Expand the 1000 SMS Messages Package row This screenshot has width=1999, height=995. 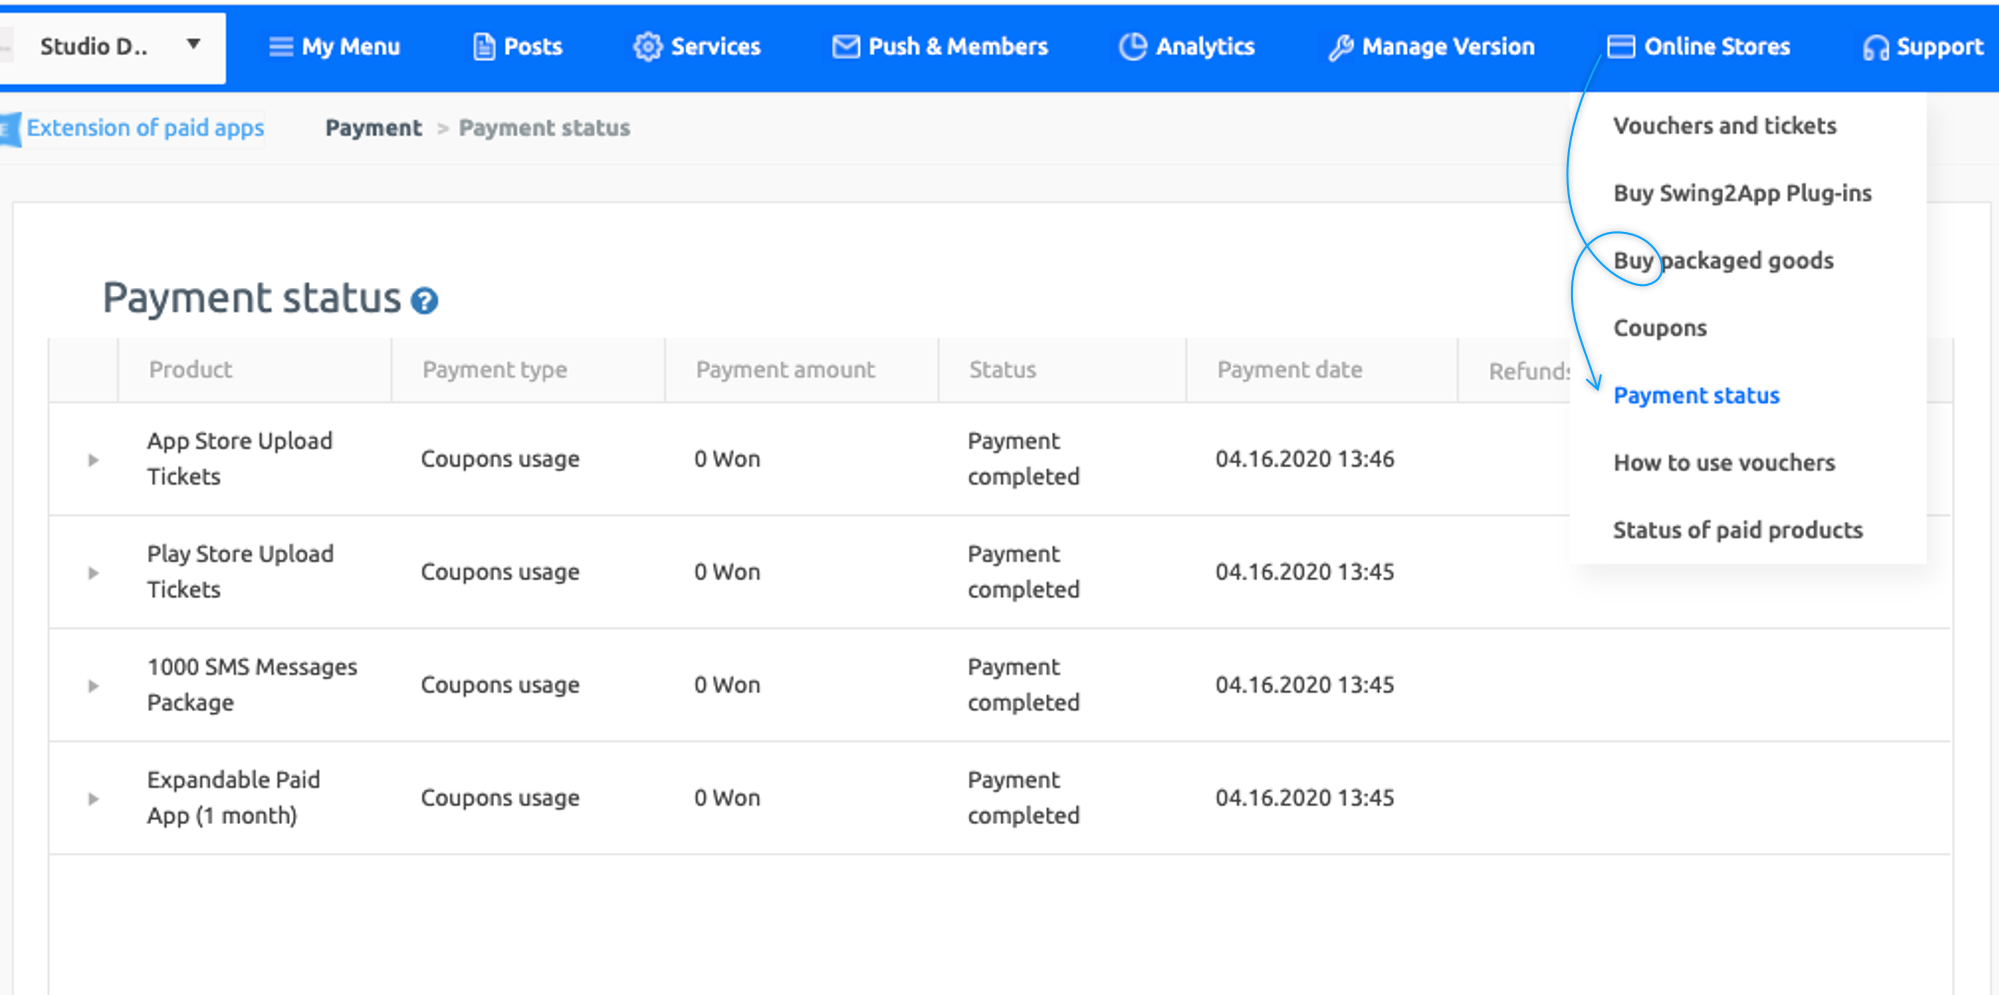tap(93, 686)
